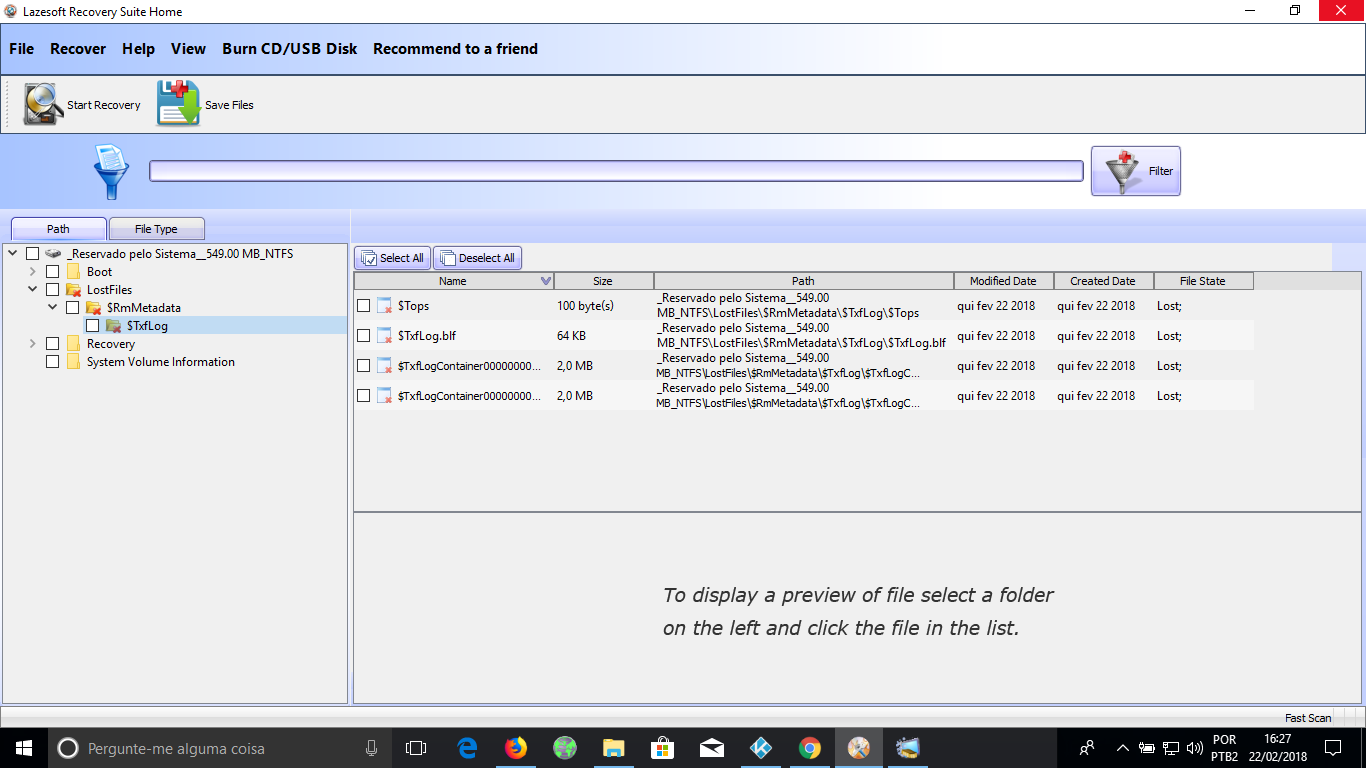Collapse the $RmMetadata folder node
The image size is (1366, 768).
point(53,308)
